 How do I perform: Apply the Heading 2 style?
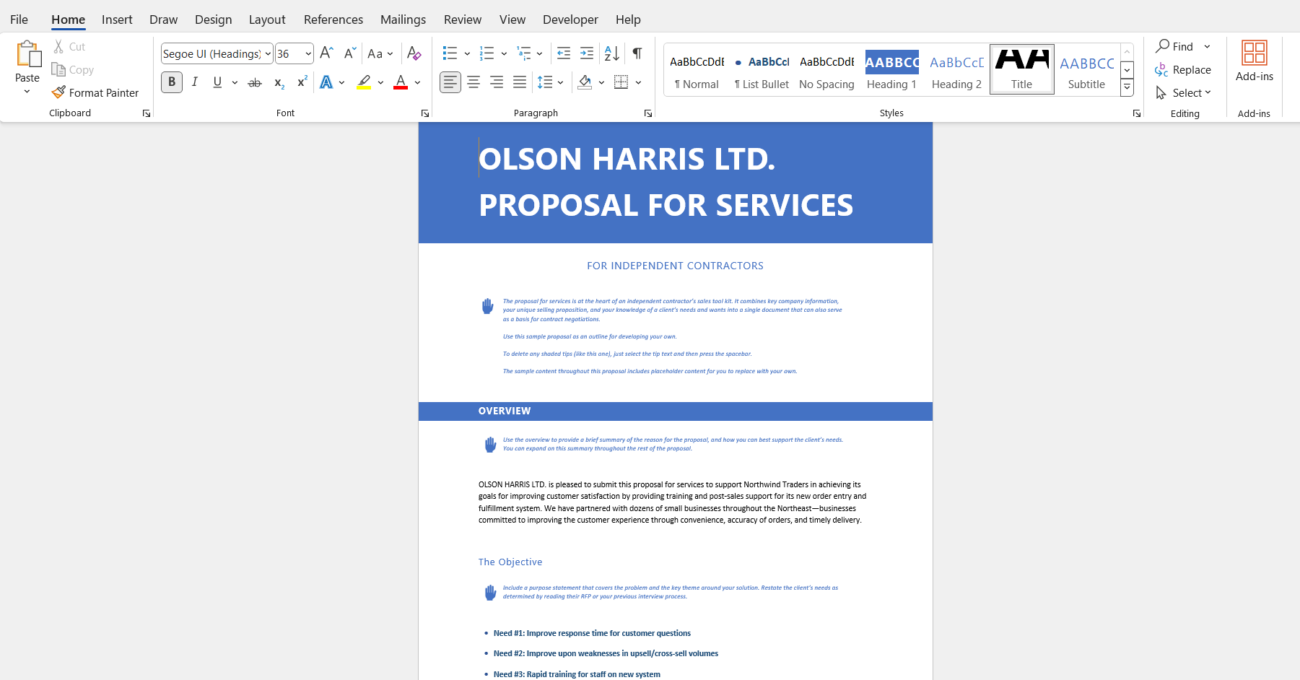coord(957,70)
